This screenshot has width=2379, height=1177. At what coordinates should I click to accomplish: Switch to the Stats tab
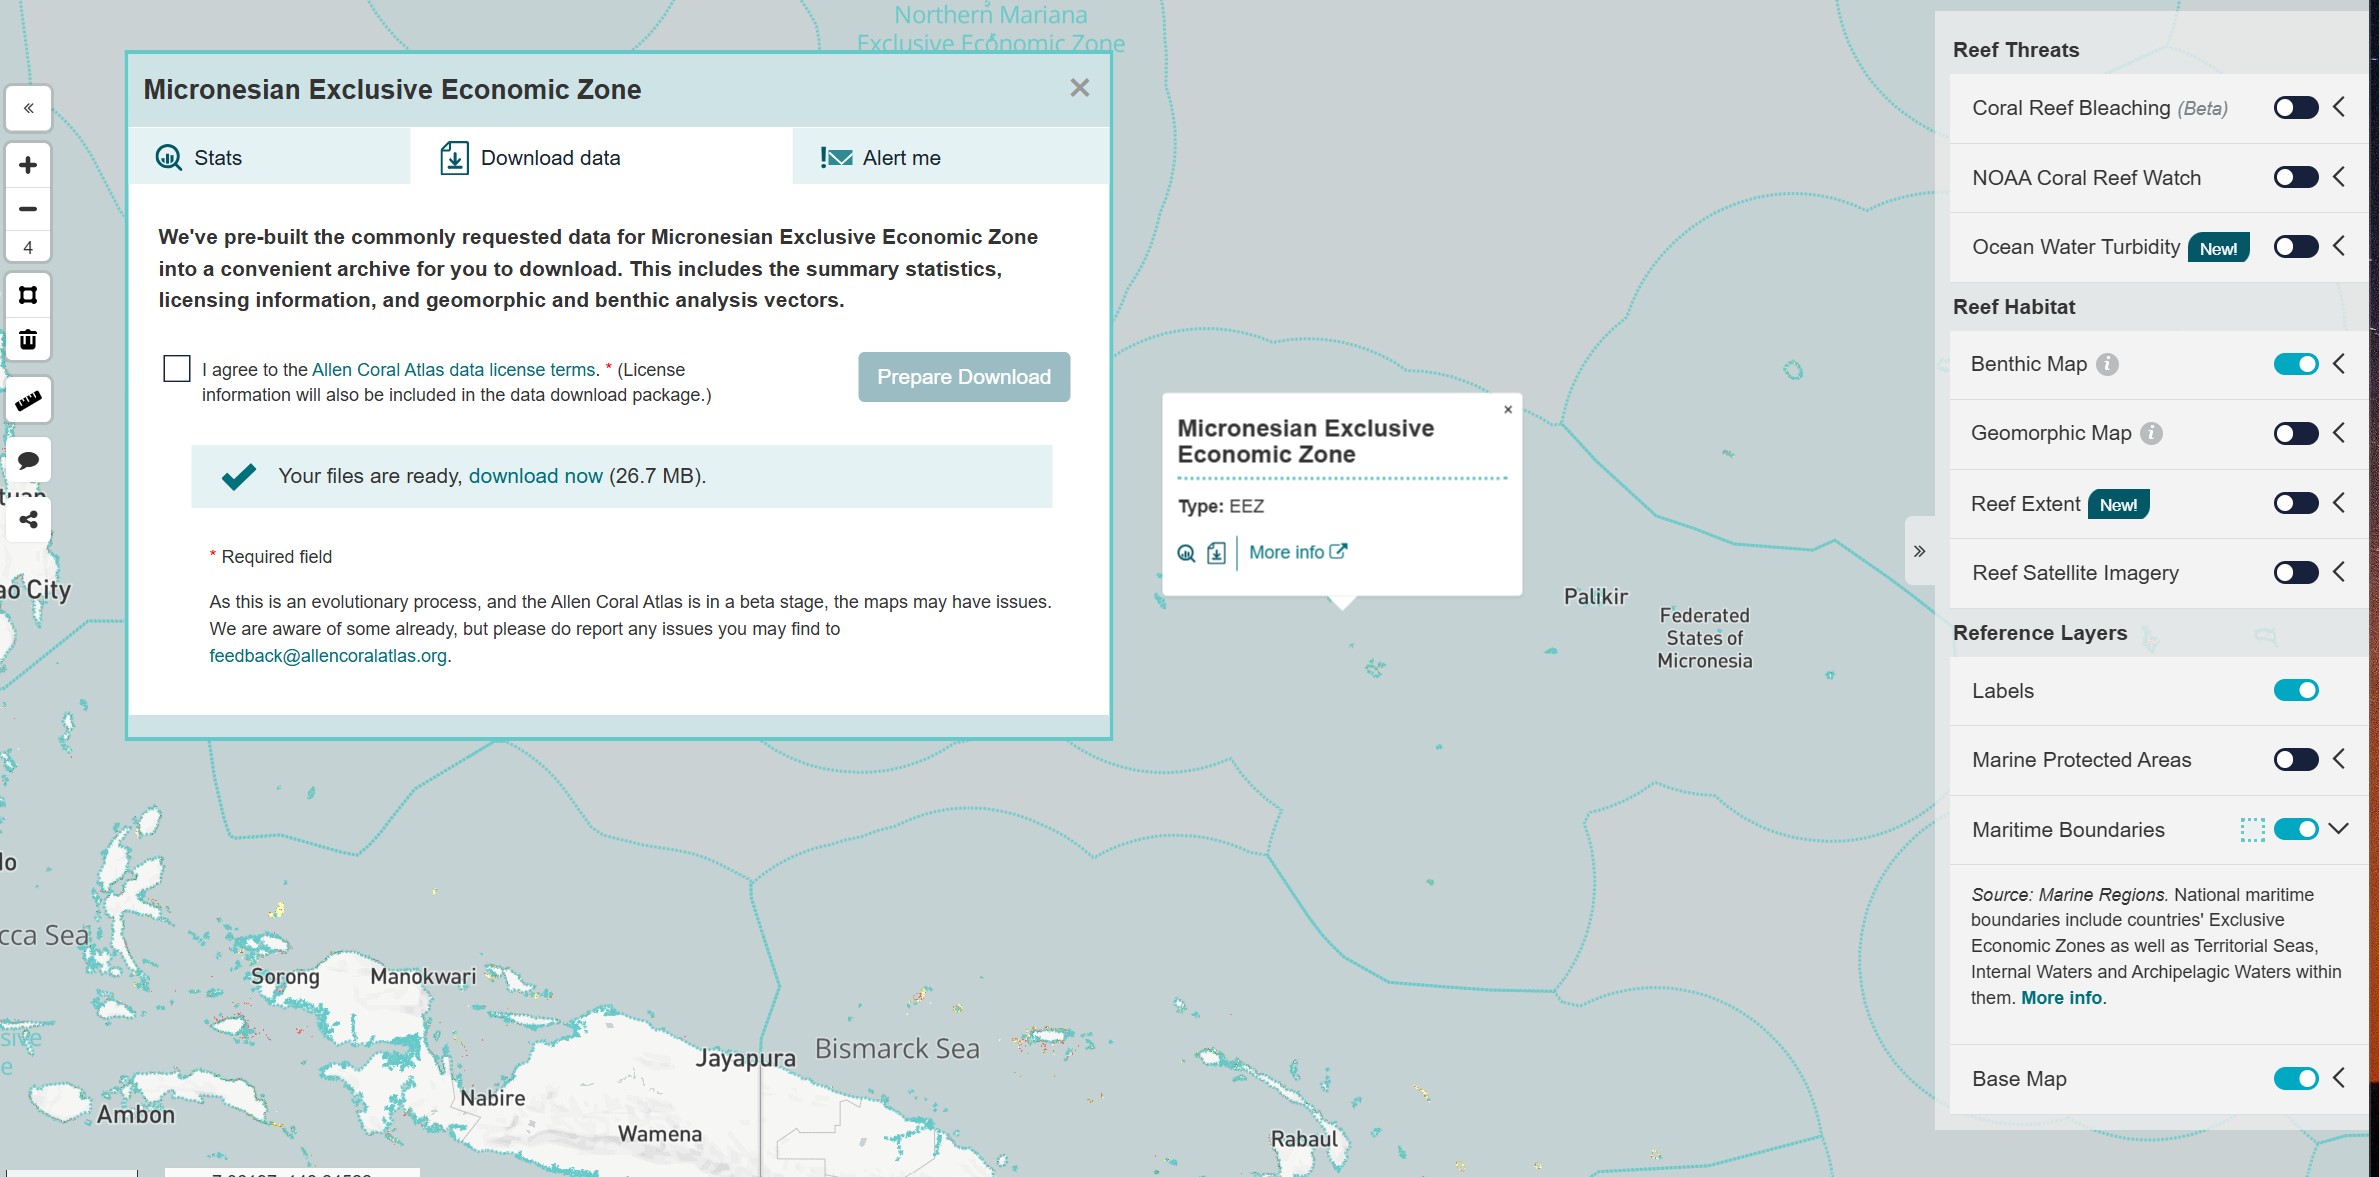click(x=269, y=158)
